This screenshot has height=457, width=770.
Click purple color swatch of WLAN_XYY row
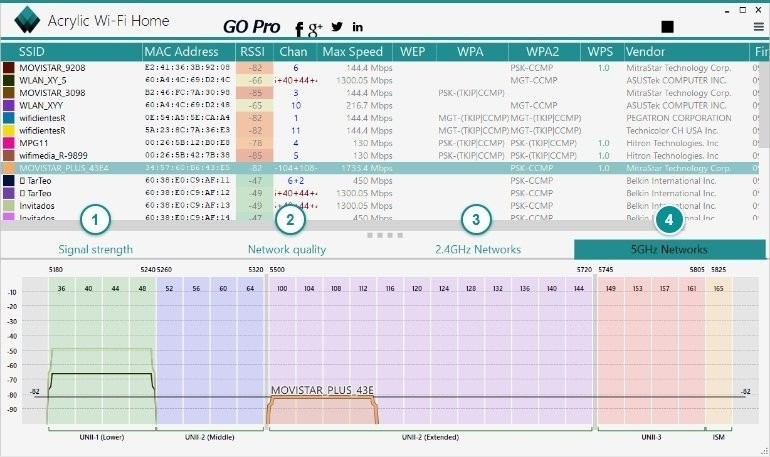click(9, 105)
